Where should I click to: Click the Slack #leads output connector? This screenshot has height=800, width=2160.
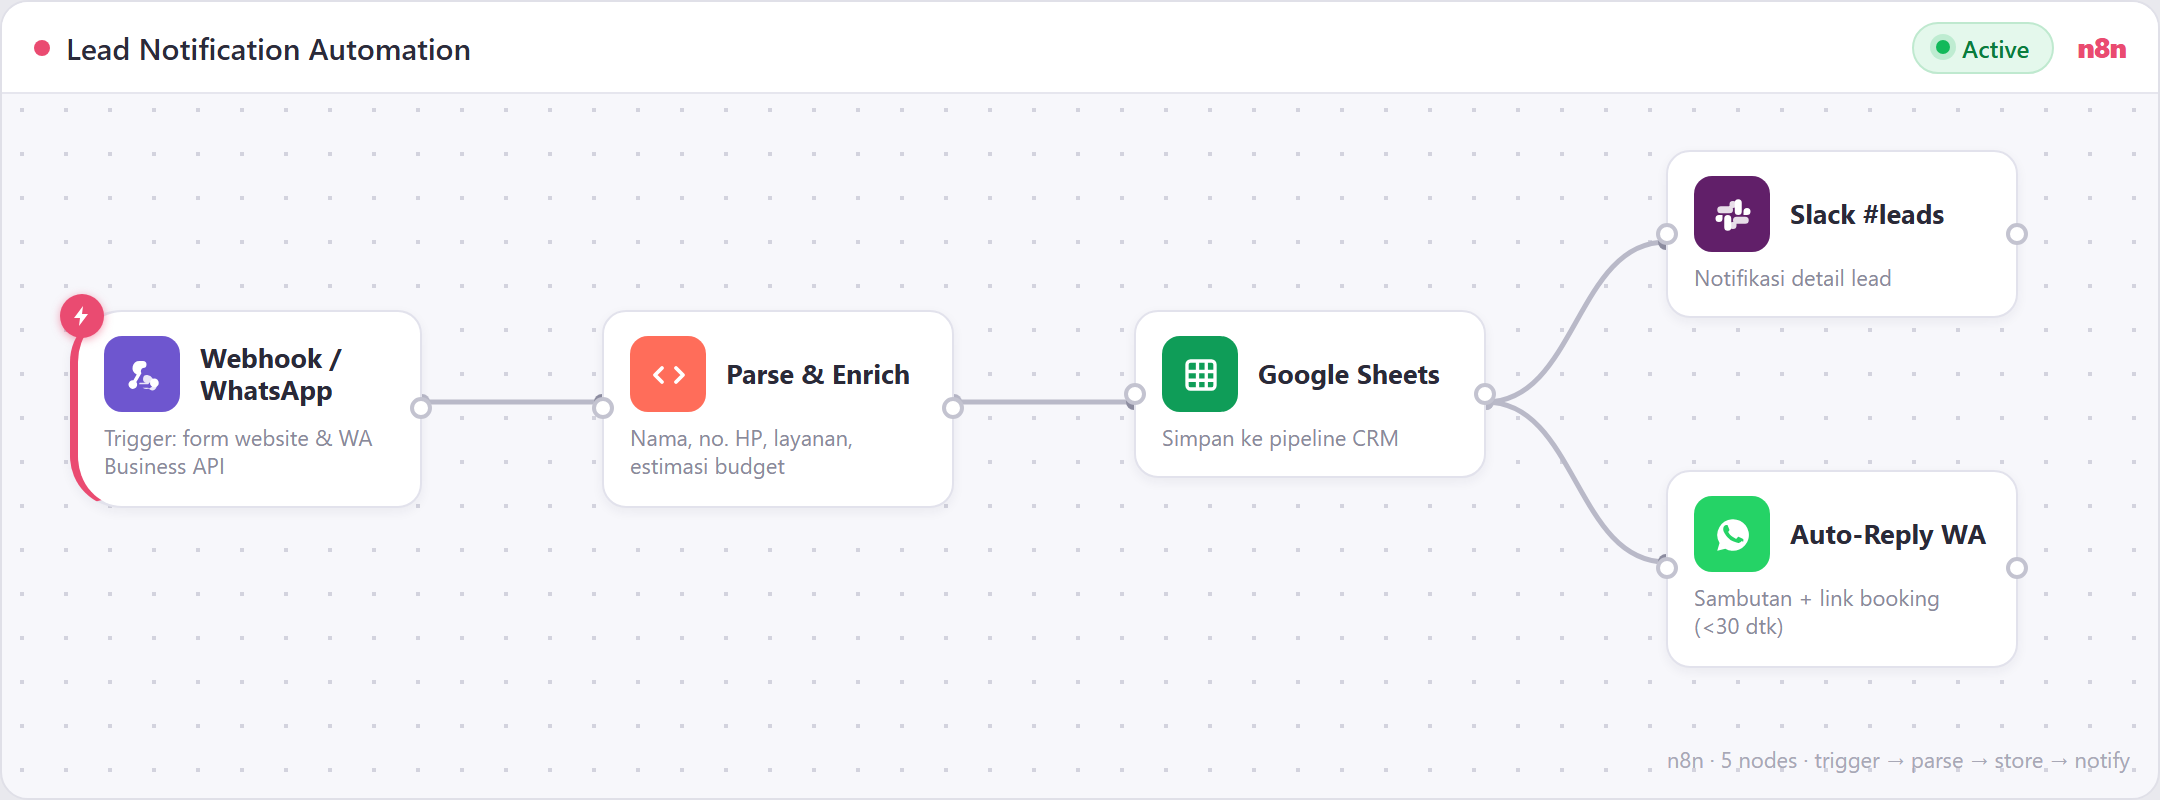(2017, 234)
